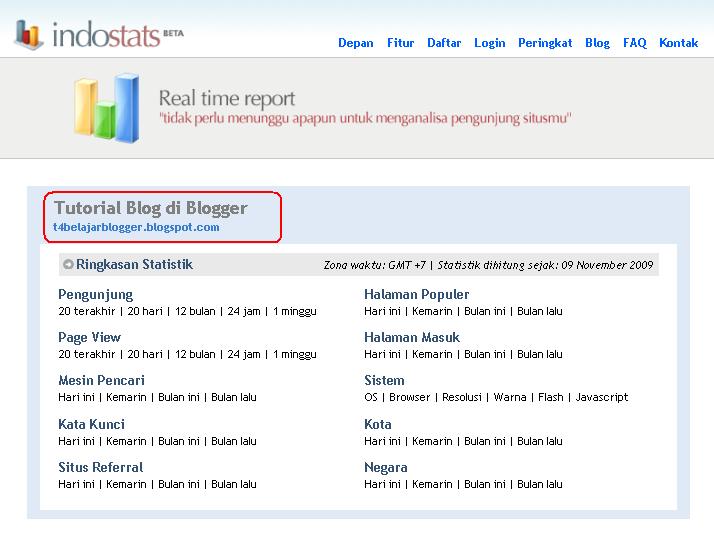This screenshot has width=714, height=535.
Task: View Situs Referral Bulan lalu
Action: (234, 484)
